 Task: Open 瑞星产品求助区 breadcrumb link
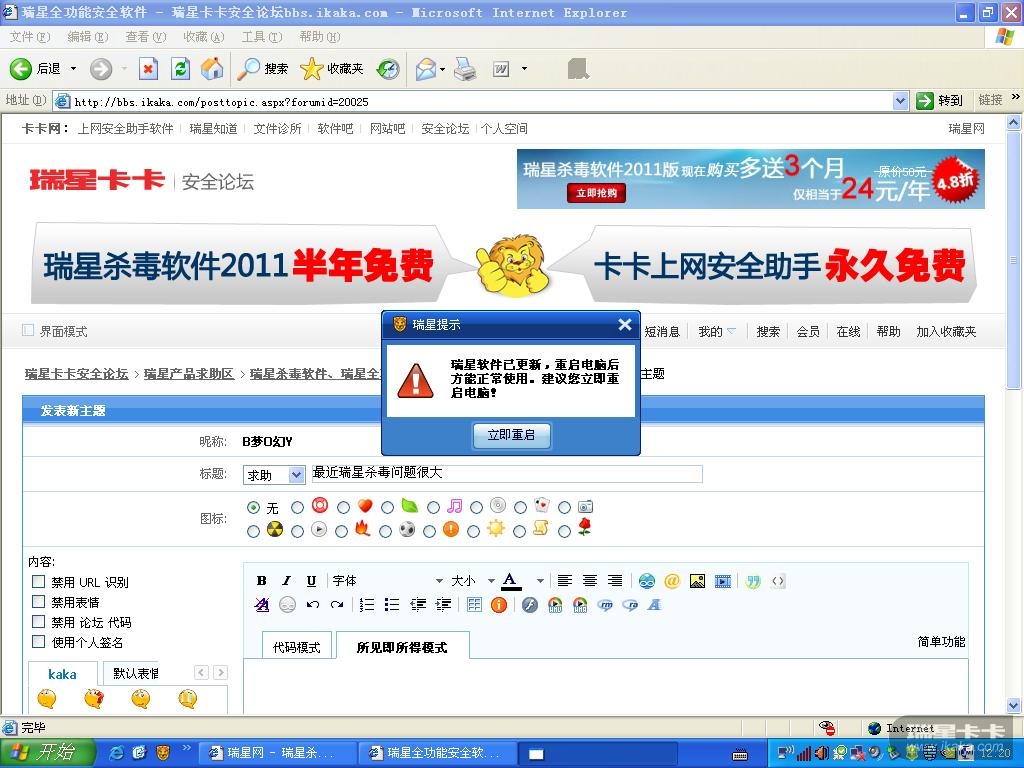[x=189, y=374]
